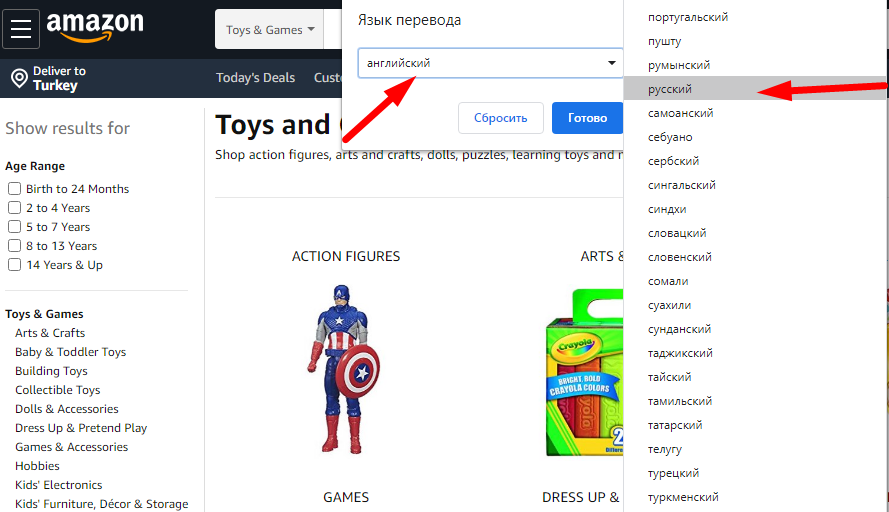The image size is (889, 512).
Task: Click the Готово done button
Action: [587, 118]
